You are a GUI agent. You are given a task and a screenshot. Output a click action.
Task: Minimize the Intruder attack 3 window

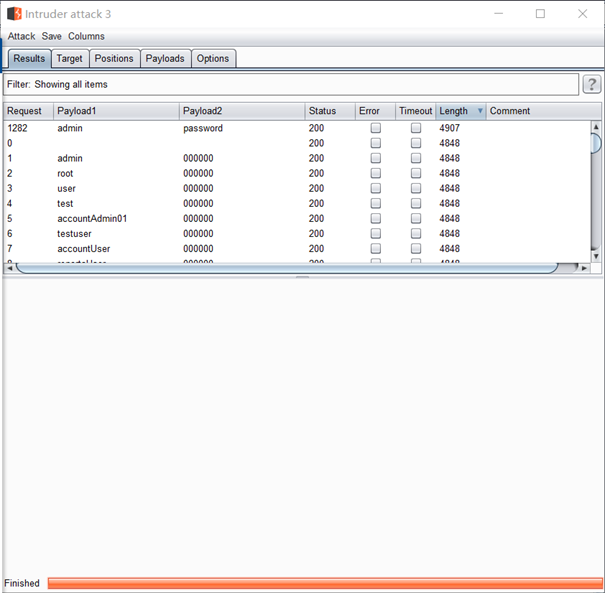click(499, 14)
